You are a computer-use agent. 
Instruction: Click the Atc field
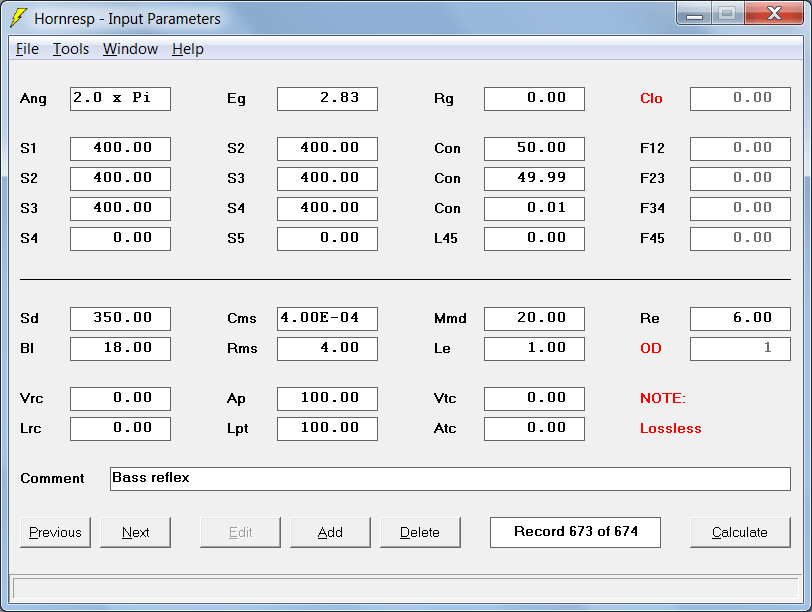(534, 429)
